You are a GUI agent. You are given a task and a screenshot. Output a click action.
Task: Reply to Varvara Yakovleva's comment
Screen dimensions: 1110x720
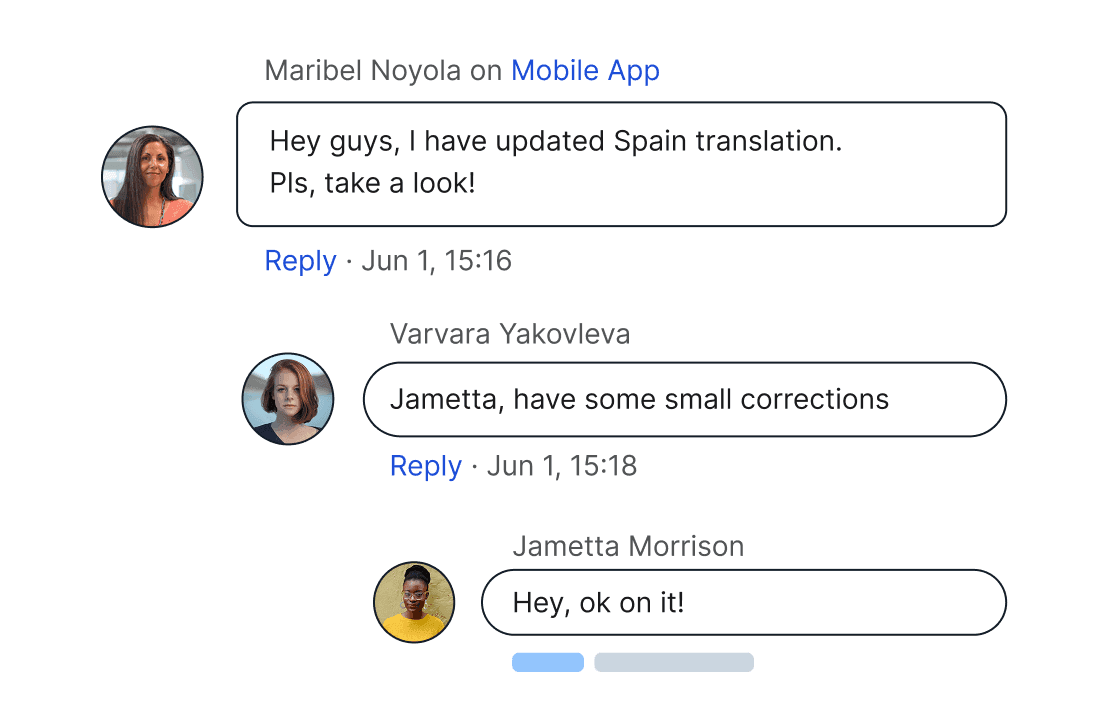click(426, 466)
